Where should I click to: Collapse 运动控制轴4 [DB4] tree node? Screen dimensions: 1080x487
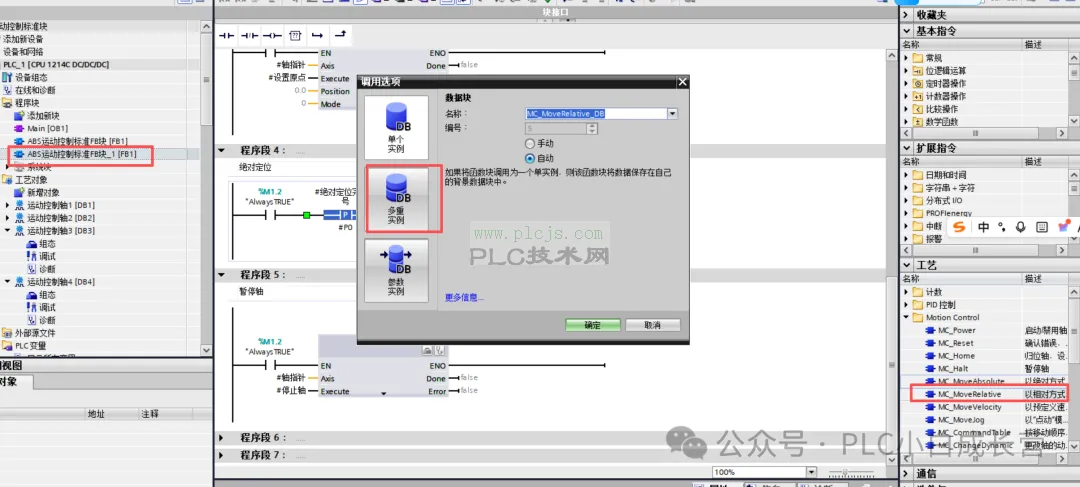8,282
